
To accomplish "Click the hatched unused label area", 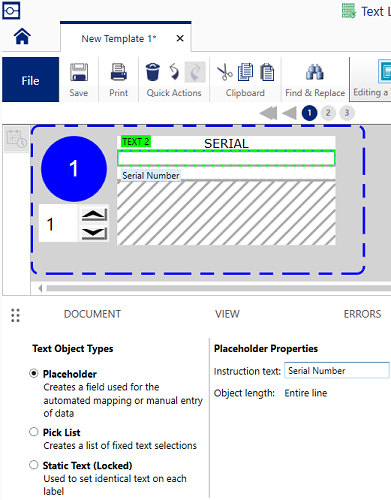I will tap(226, 213).
